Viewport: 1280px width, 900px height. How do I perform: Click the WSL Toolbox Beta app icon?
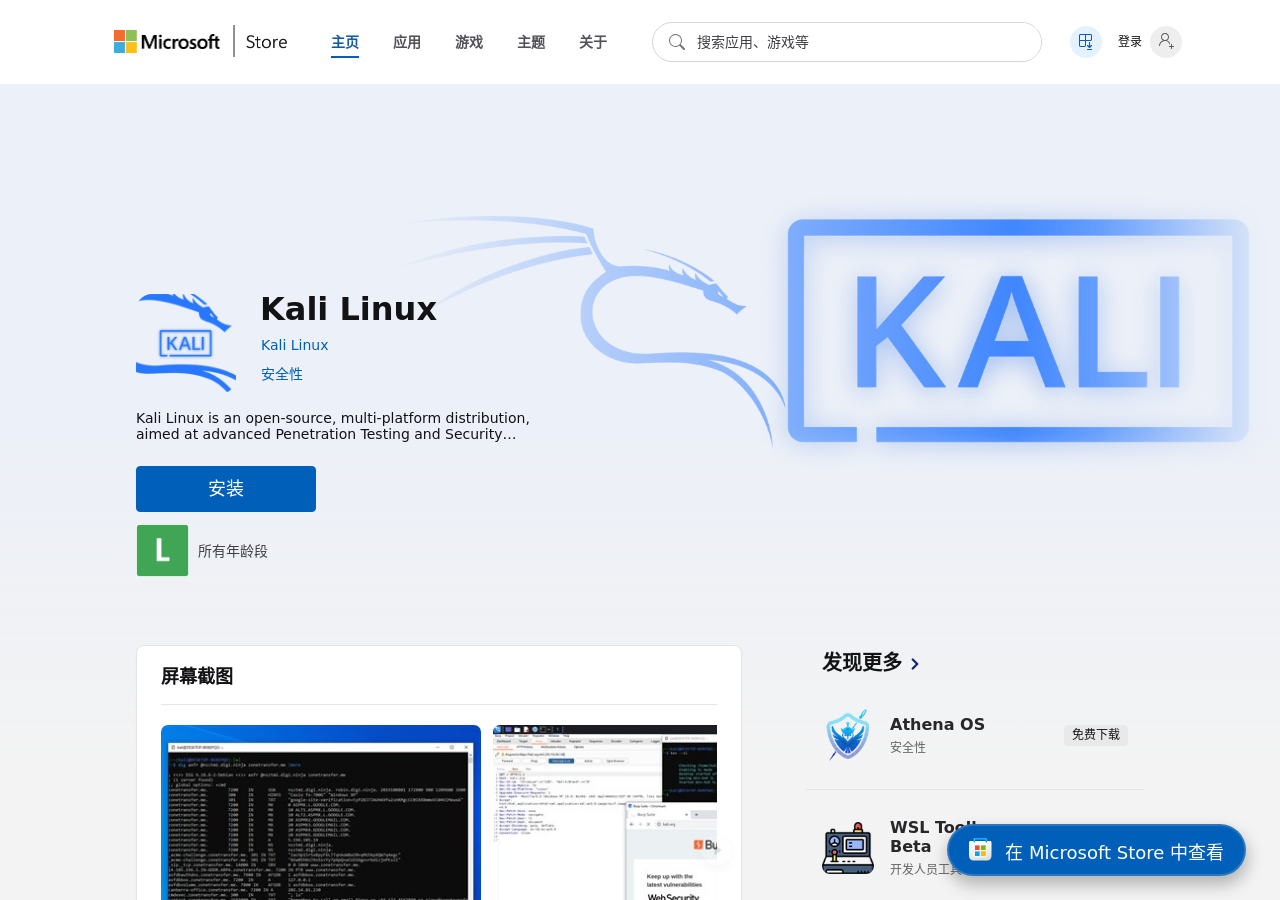[x=848, y=848]
